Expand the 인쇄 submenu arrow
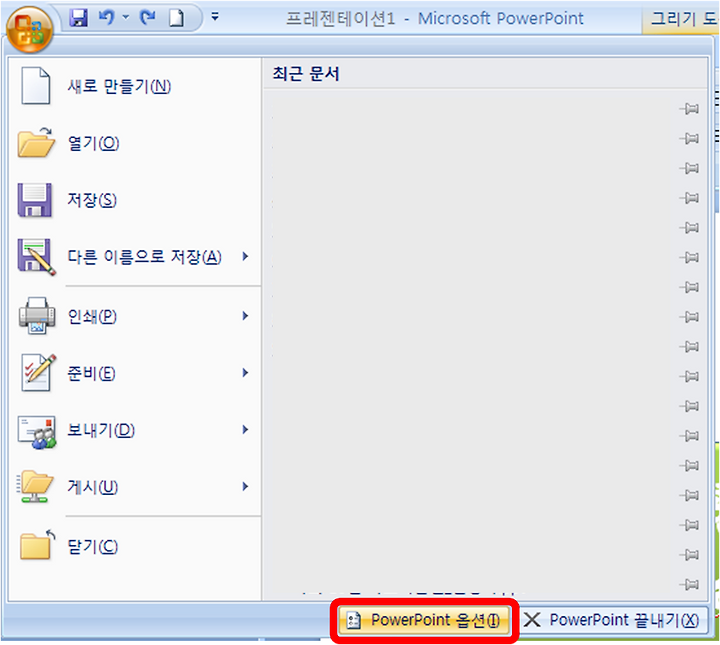720x645 pixels. (246, 316)
